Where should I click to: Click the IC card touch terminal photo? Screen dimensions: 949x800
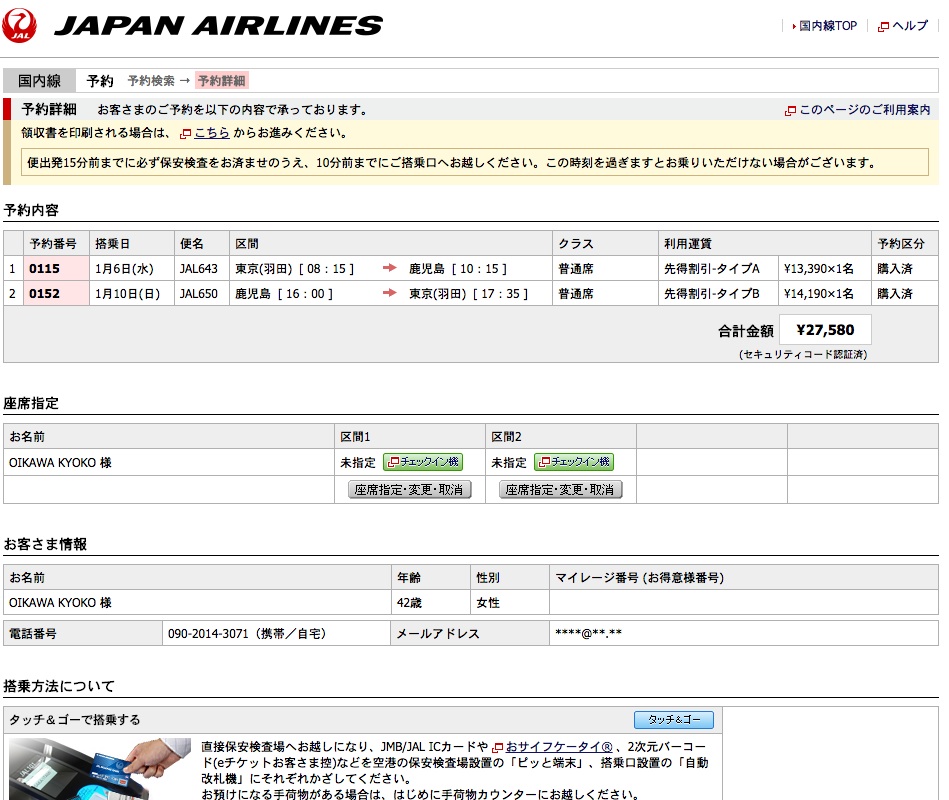(100, 769)
